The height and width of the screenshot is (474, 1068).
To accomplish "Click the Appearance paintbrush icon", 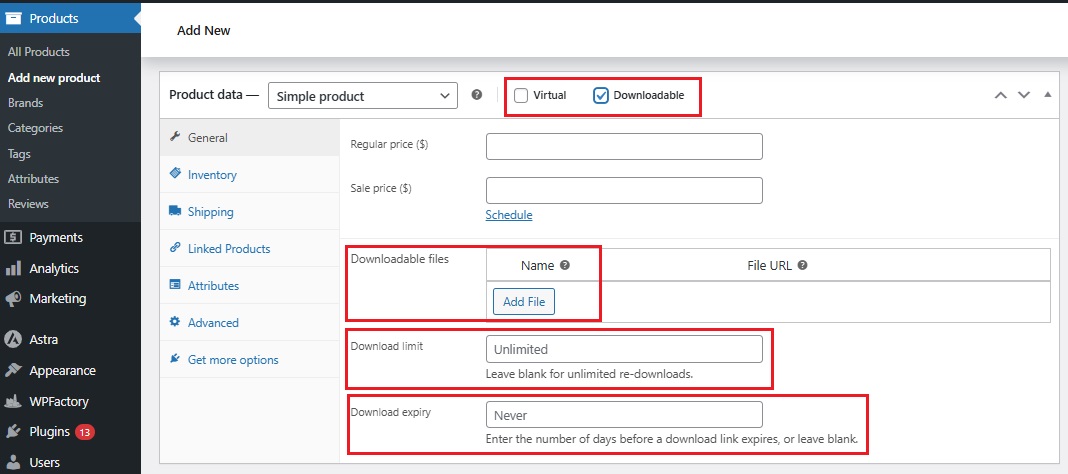I will (x=12, y=370).
